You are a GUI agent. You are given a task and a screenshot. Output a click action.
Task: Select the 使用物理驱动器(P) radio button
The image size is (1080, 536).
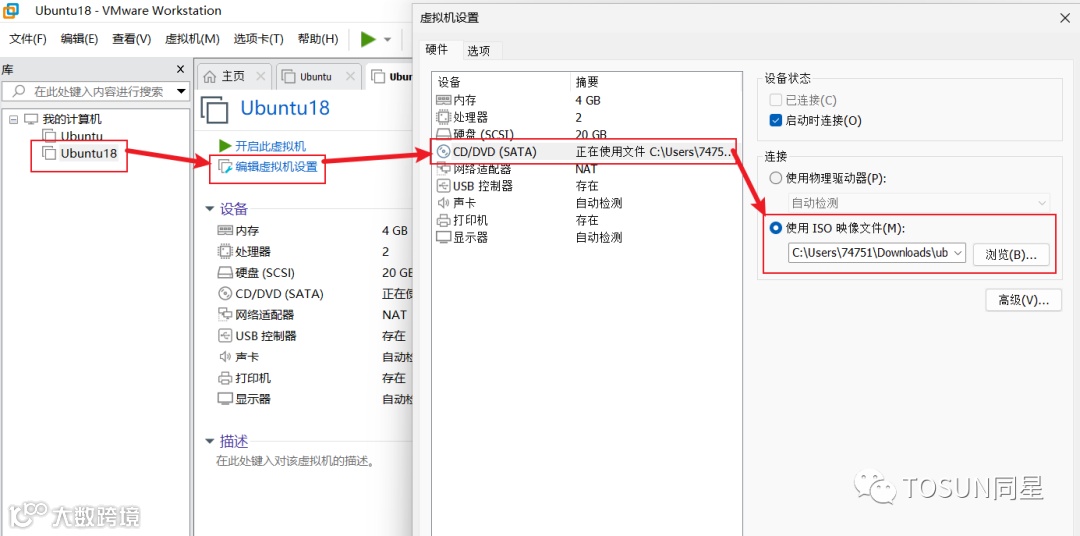[x=776, y=178]
